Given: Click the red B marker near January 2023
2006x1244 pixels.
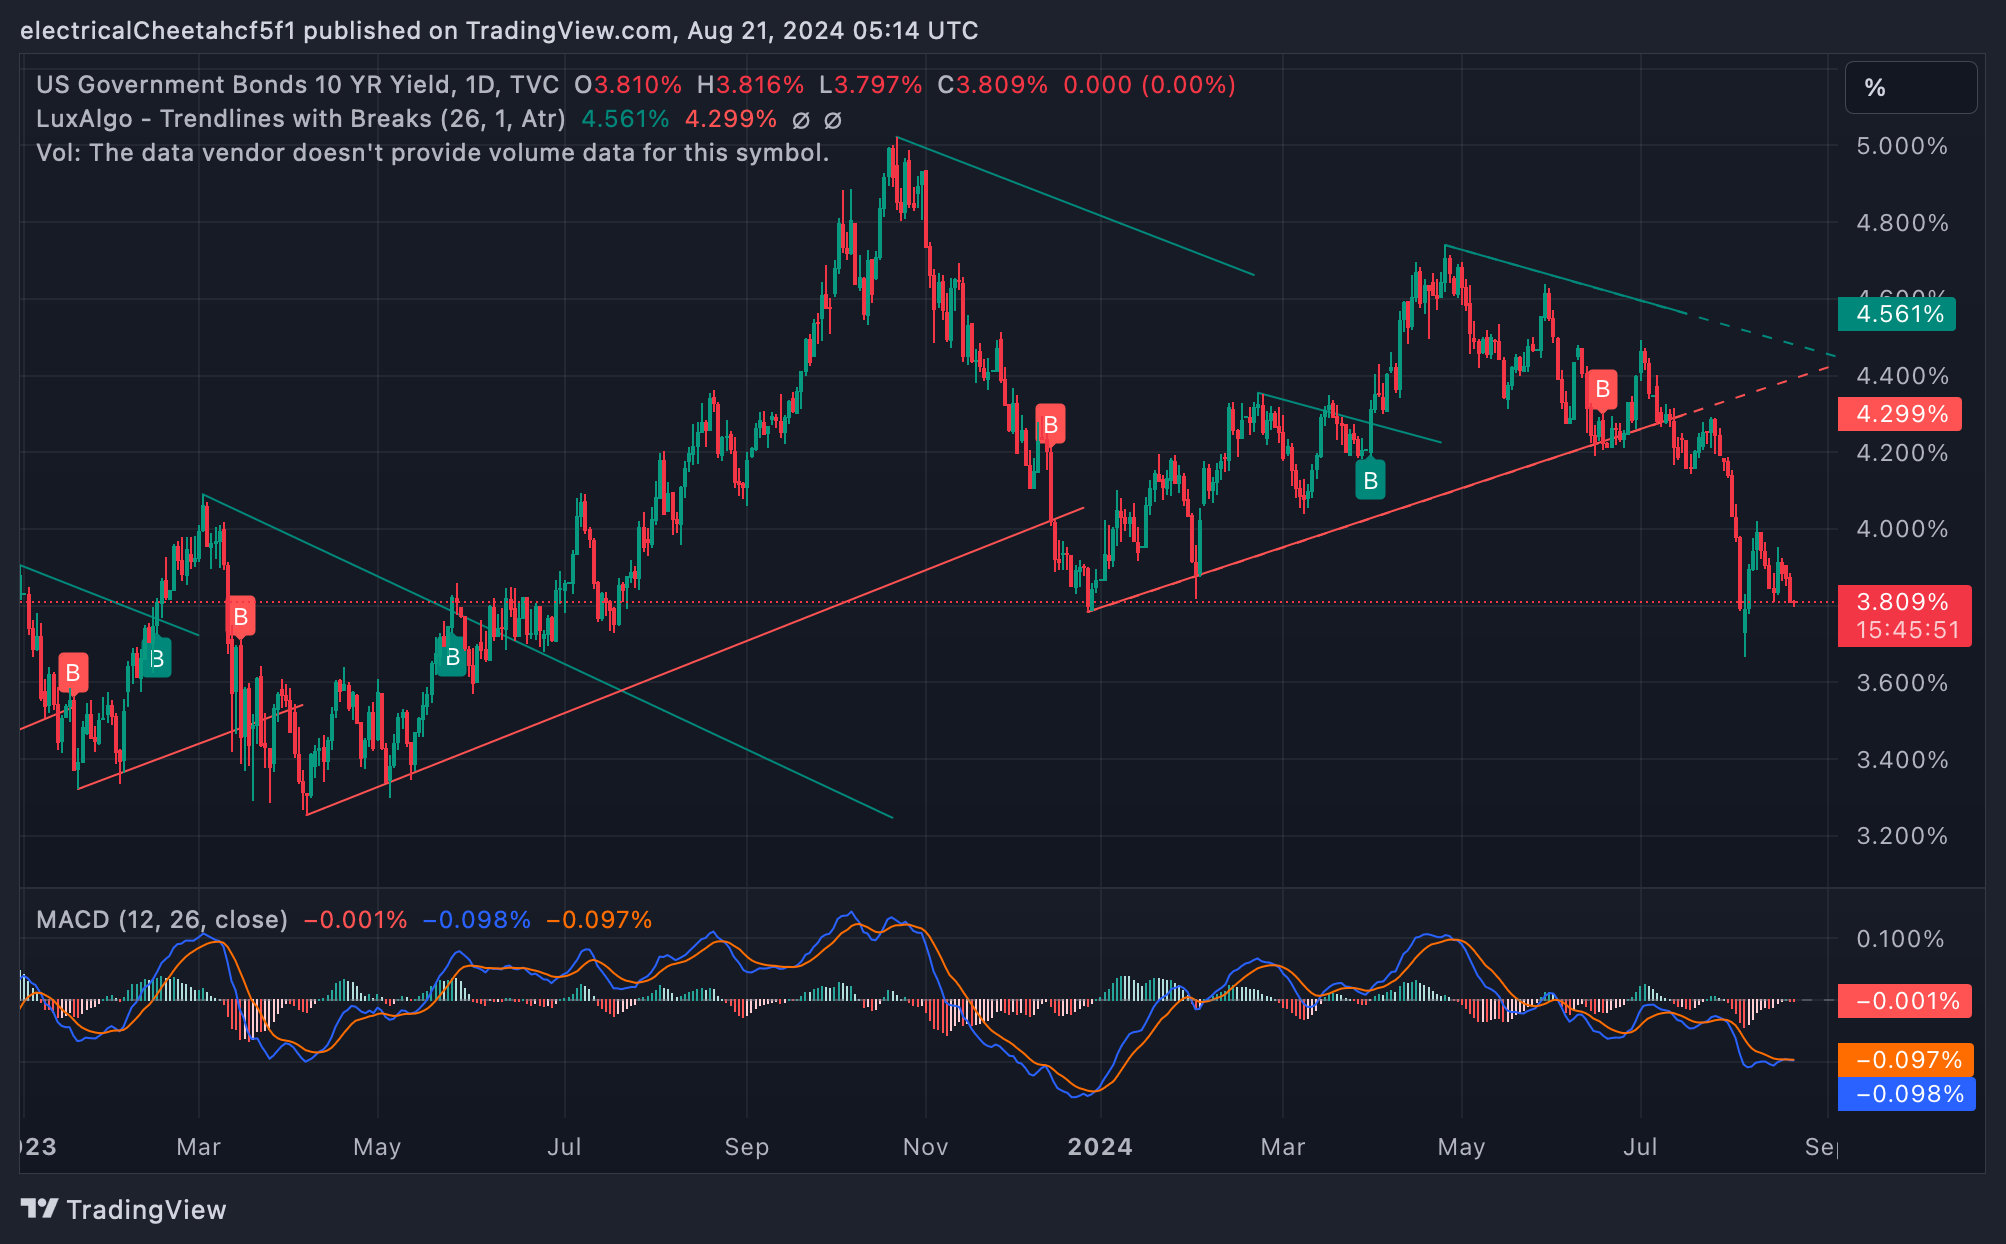Looking at the screenshot, I should (x=72, y=673).
